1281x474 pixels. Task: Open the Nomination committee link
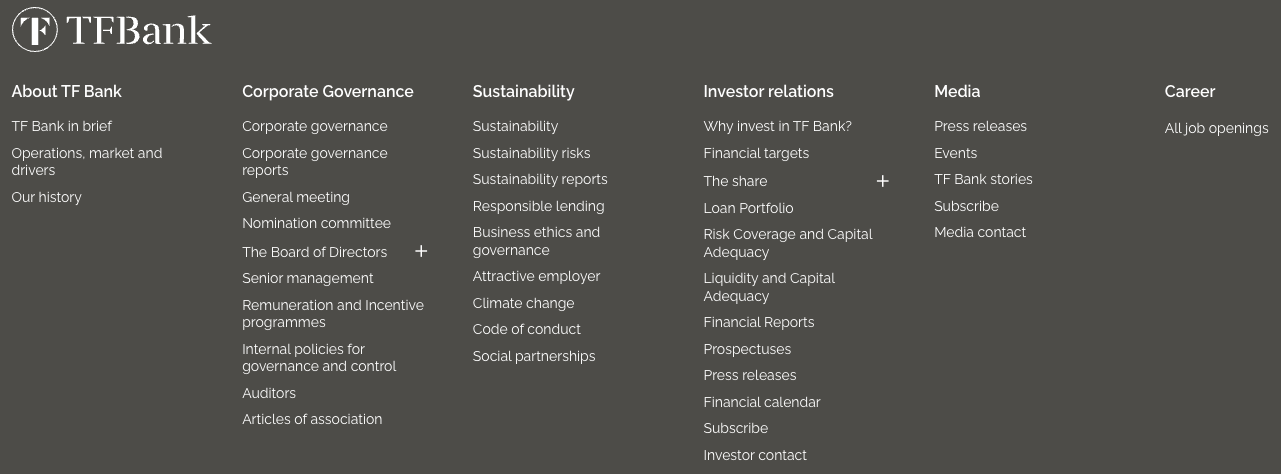316,223
